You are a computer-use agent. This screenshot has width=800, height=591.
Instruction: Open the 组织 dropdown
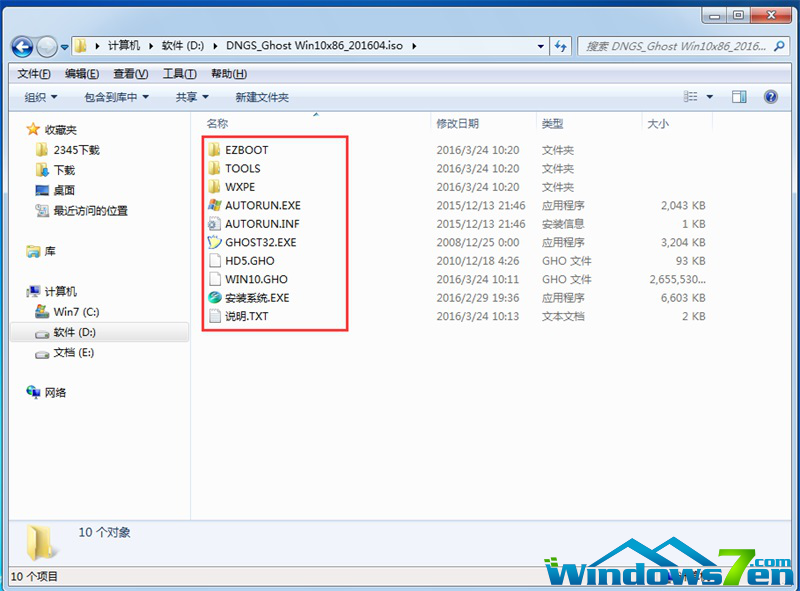point(41,97)
